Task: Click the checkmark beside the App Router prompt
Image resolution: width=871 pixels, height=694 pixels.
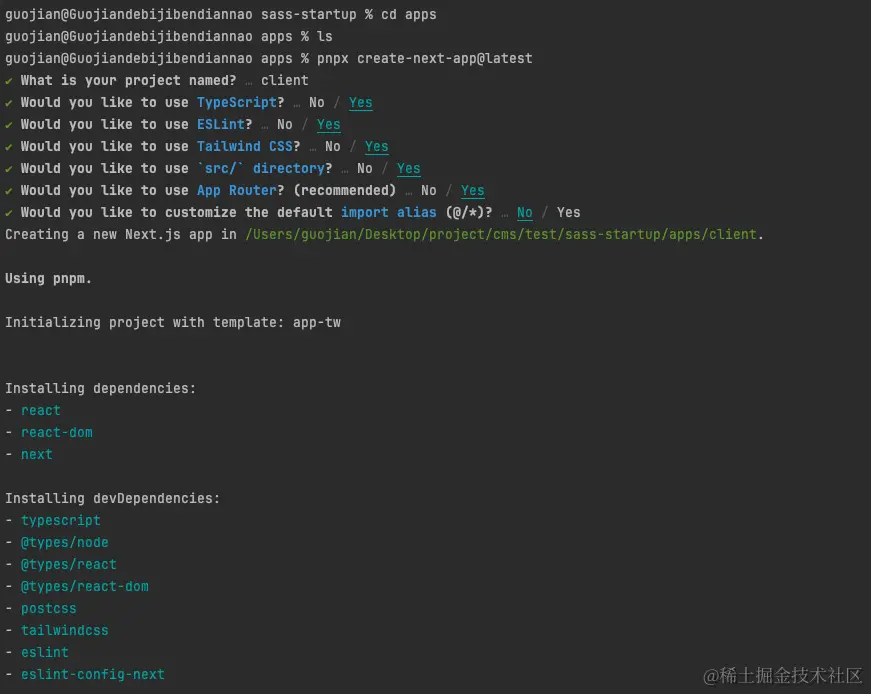Action: (x=9, y=191)
